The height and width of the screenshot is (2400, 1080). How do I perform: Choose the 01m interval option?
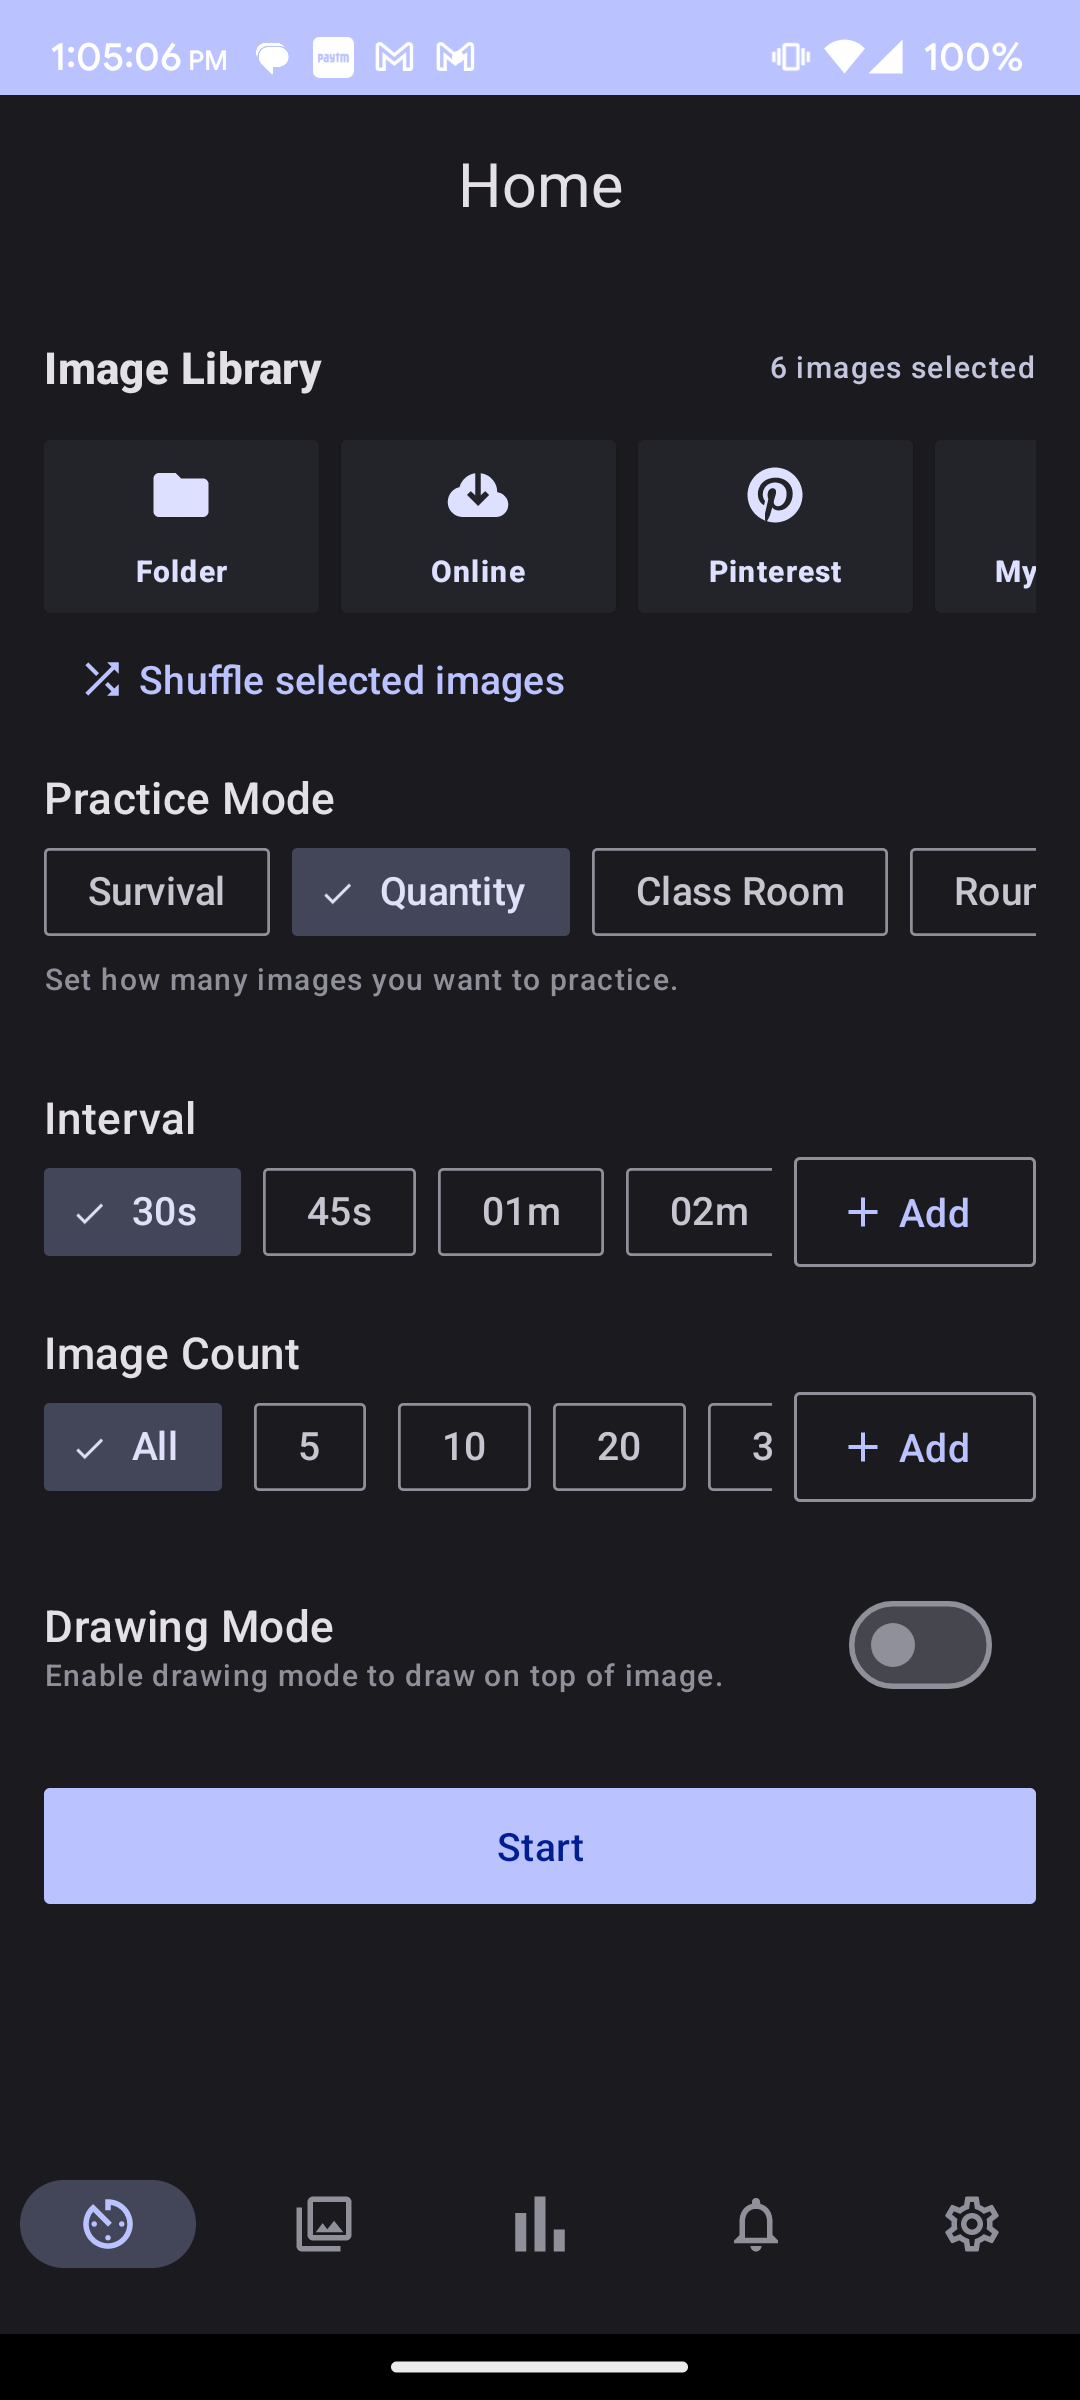click(x=521, y=1212)
